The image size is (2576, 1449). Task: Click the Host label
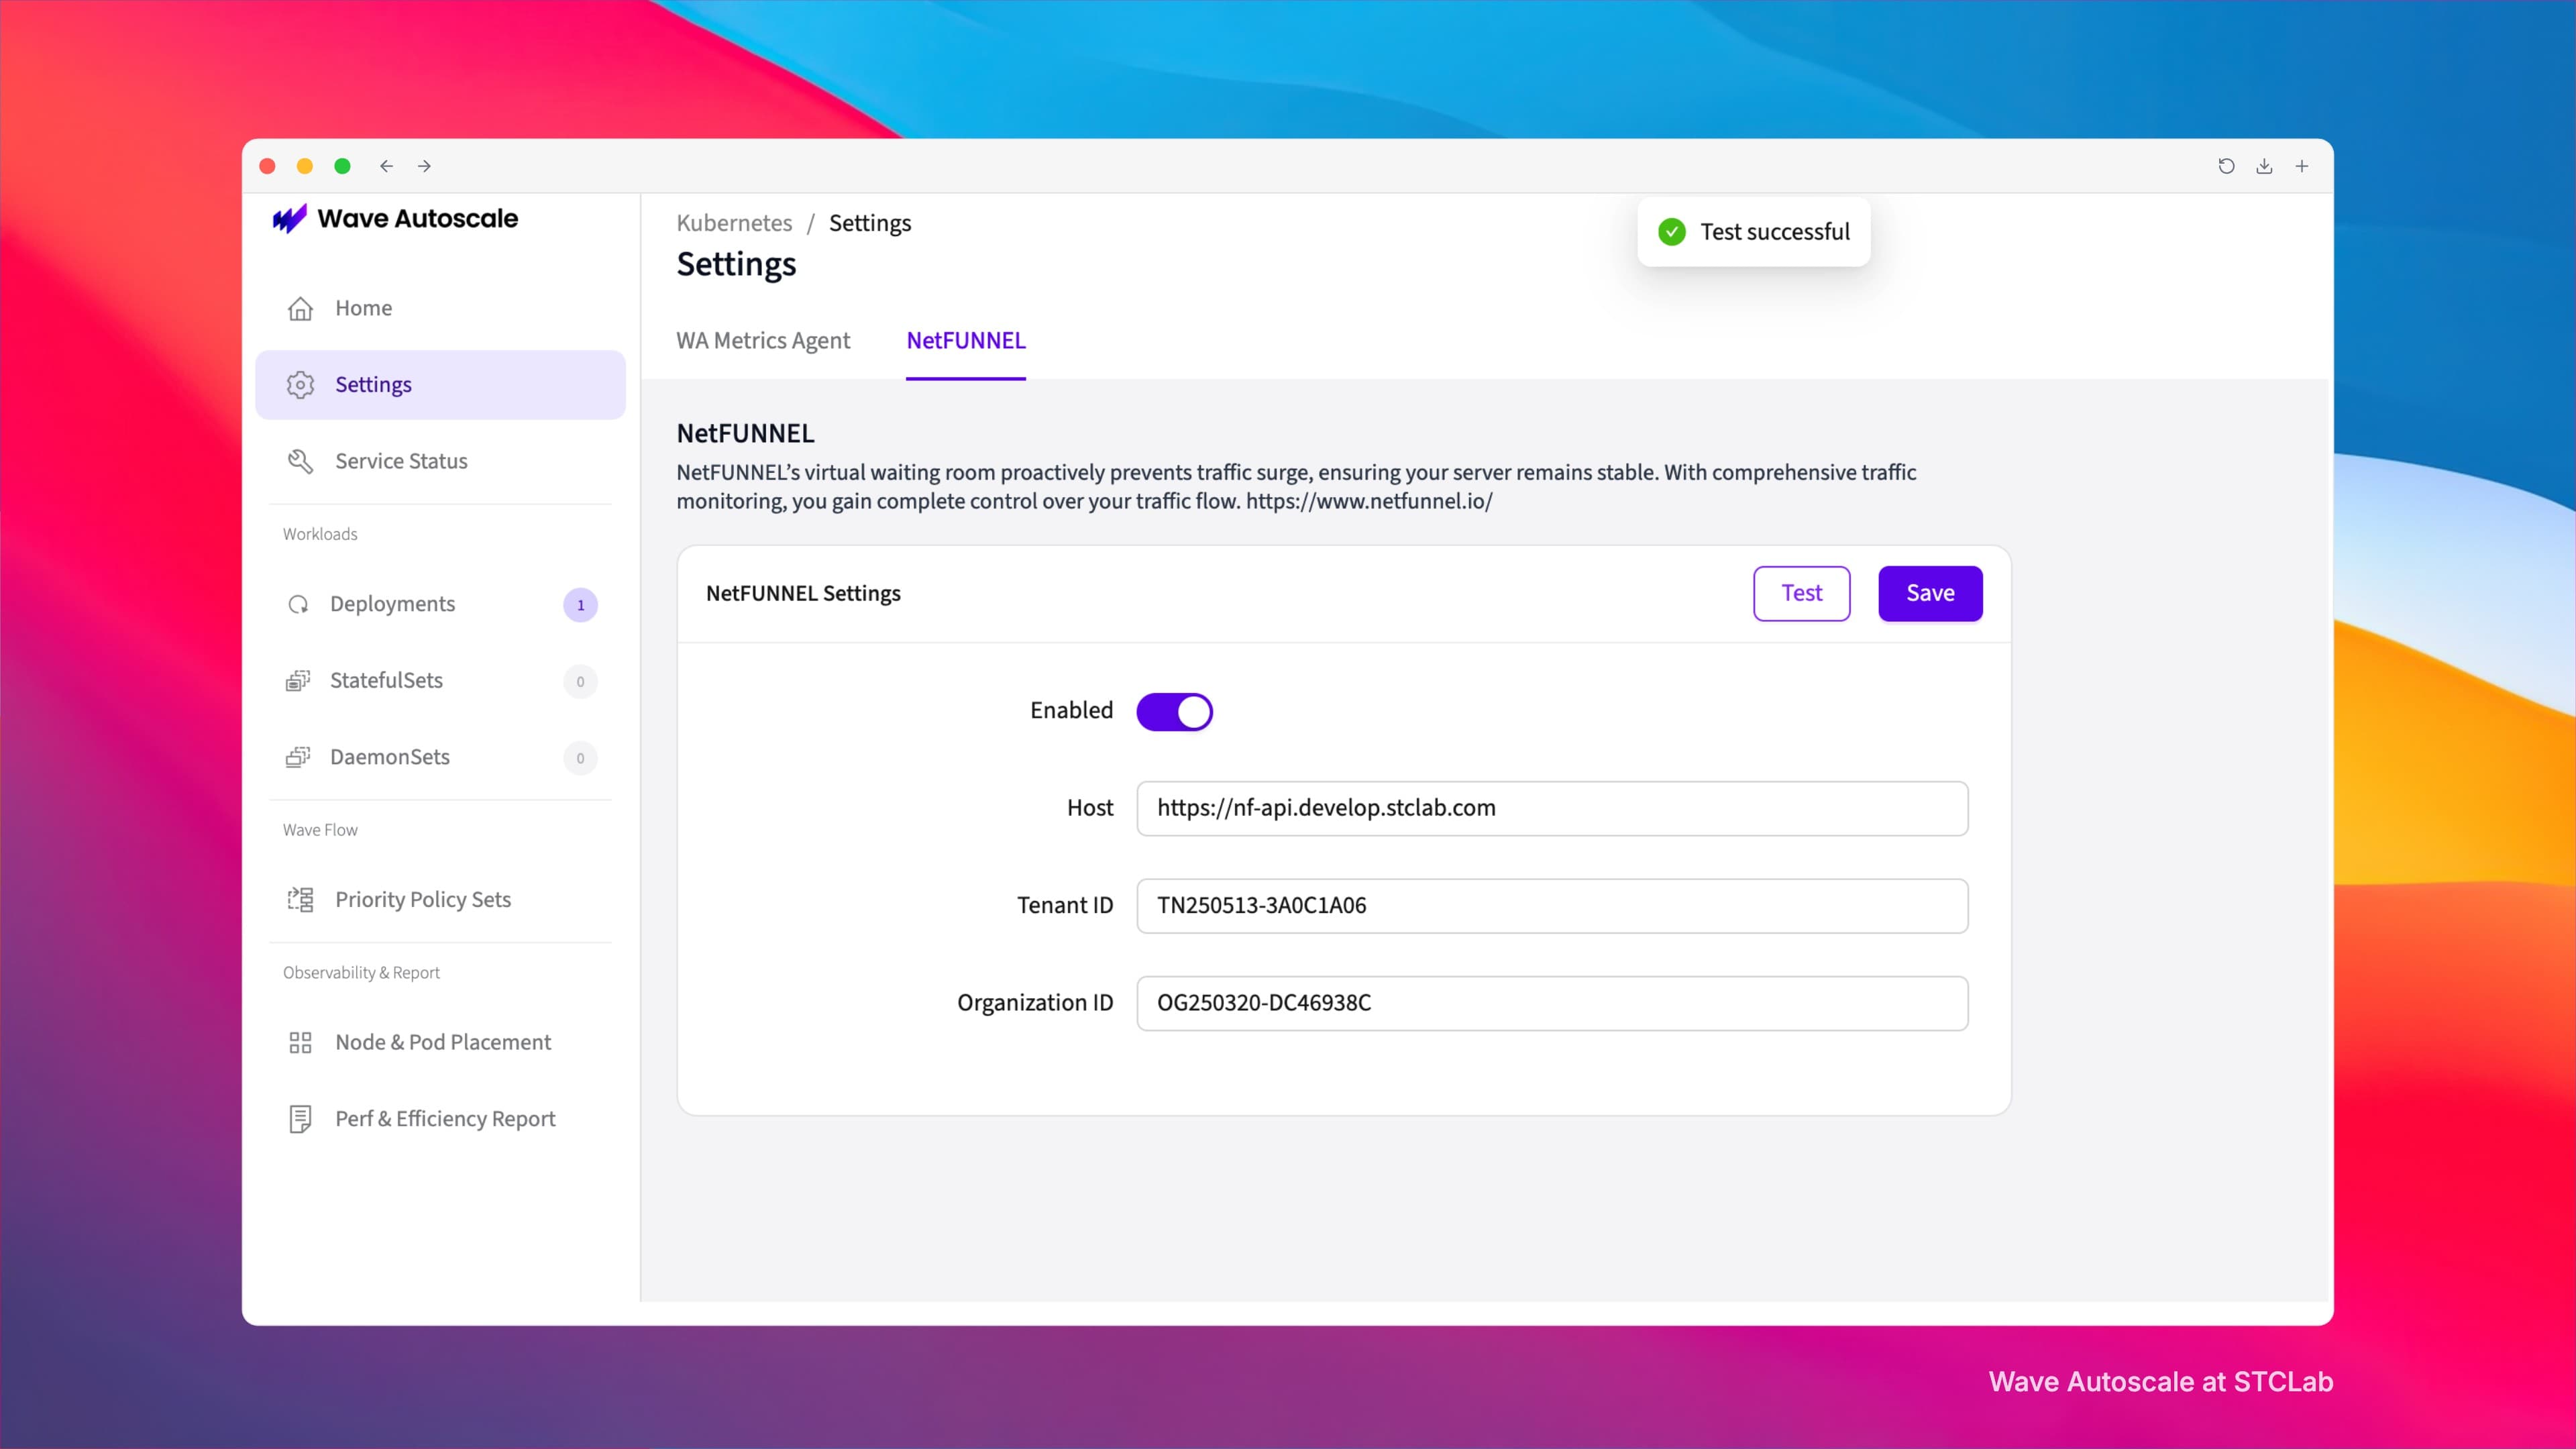point(1090,808)
